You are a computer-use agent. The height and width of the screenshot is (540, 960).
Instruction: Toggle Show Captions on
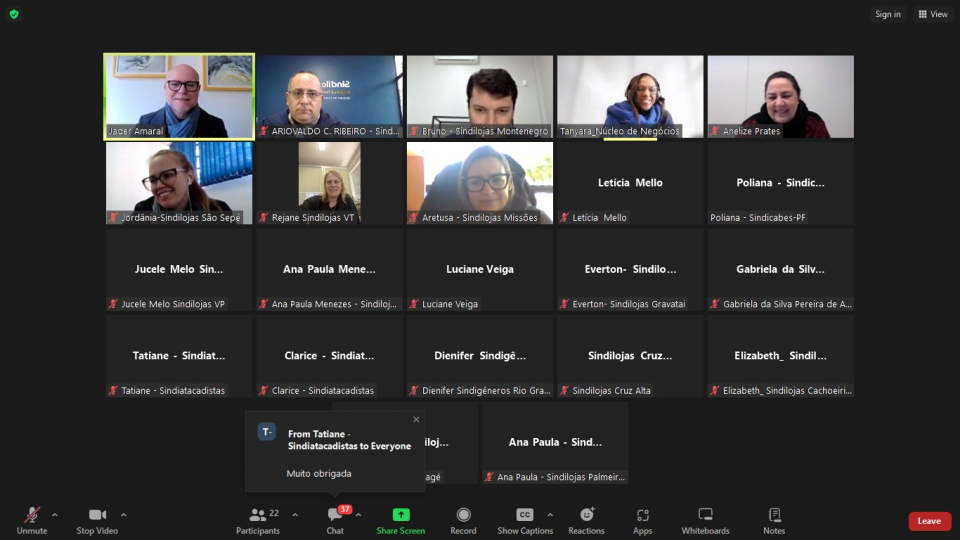point(524,519)
